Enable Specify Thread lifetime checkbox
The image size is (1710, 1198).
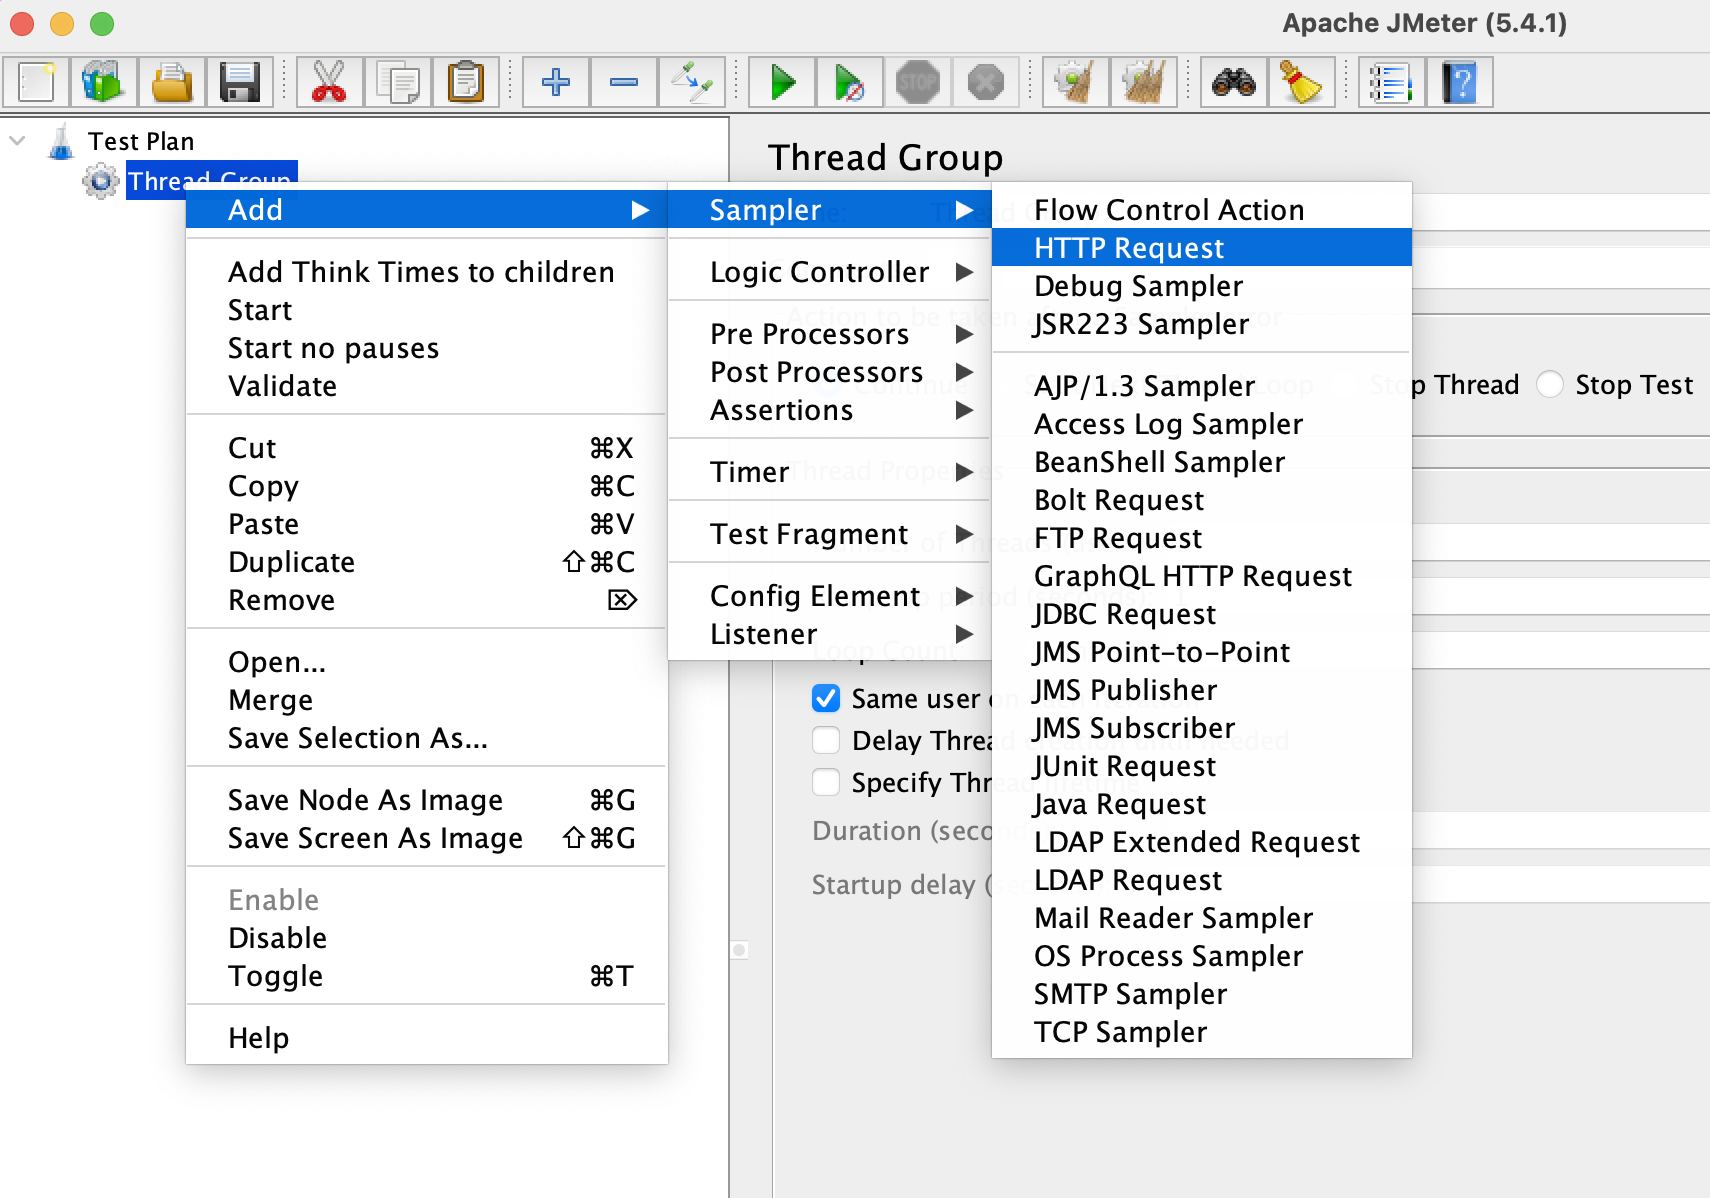[x=826, y=782]
